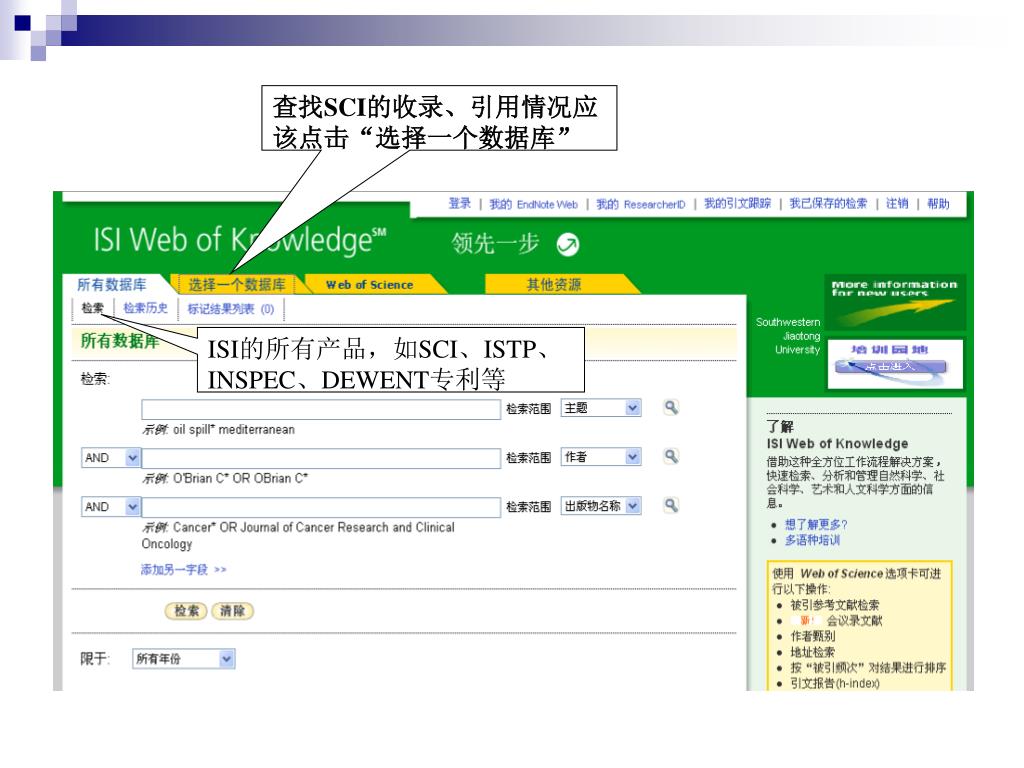Open the Web of Science tab
The height and width of the screenshot is (768, 1024).
pyautogui.click(x=370, y=285)
